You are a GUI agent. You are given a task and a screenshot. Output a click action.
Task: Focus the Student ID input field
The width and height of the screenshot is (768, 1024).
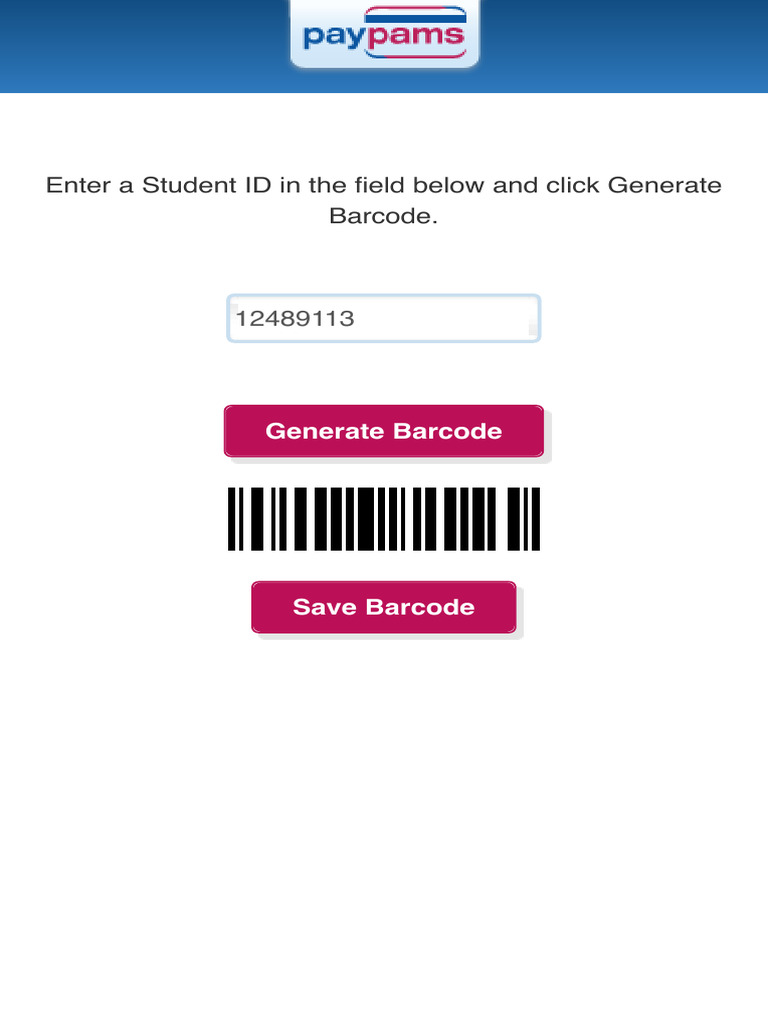click(x=384, y=319)
